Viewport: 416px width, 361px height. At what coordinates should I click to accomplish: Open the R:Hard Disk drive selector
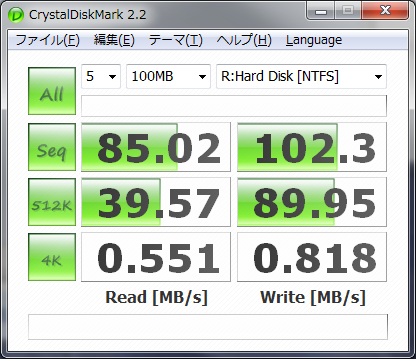[301, 77]
